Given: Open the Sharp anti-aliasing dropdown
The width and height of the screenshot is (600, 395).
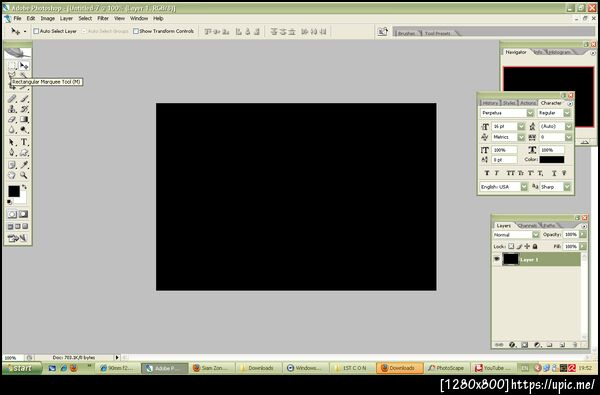Looking at the screenshot, I should 567,187.
